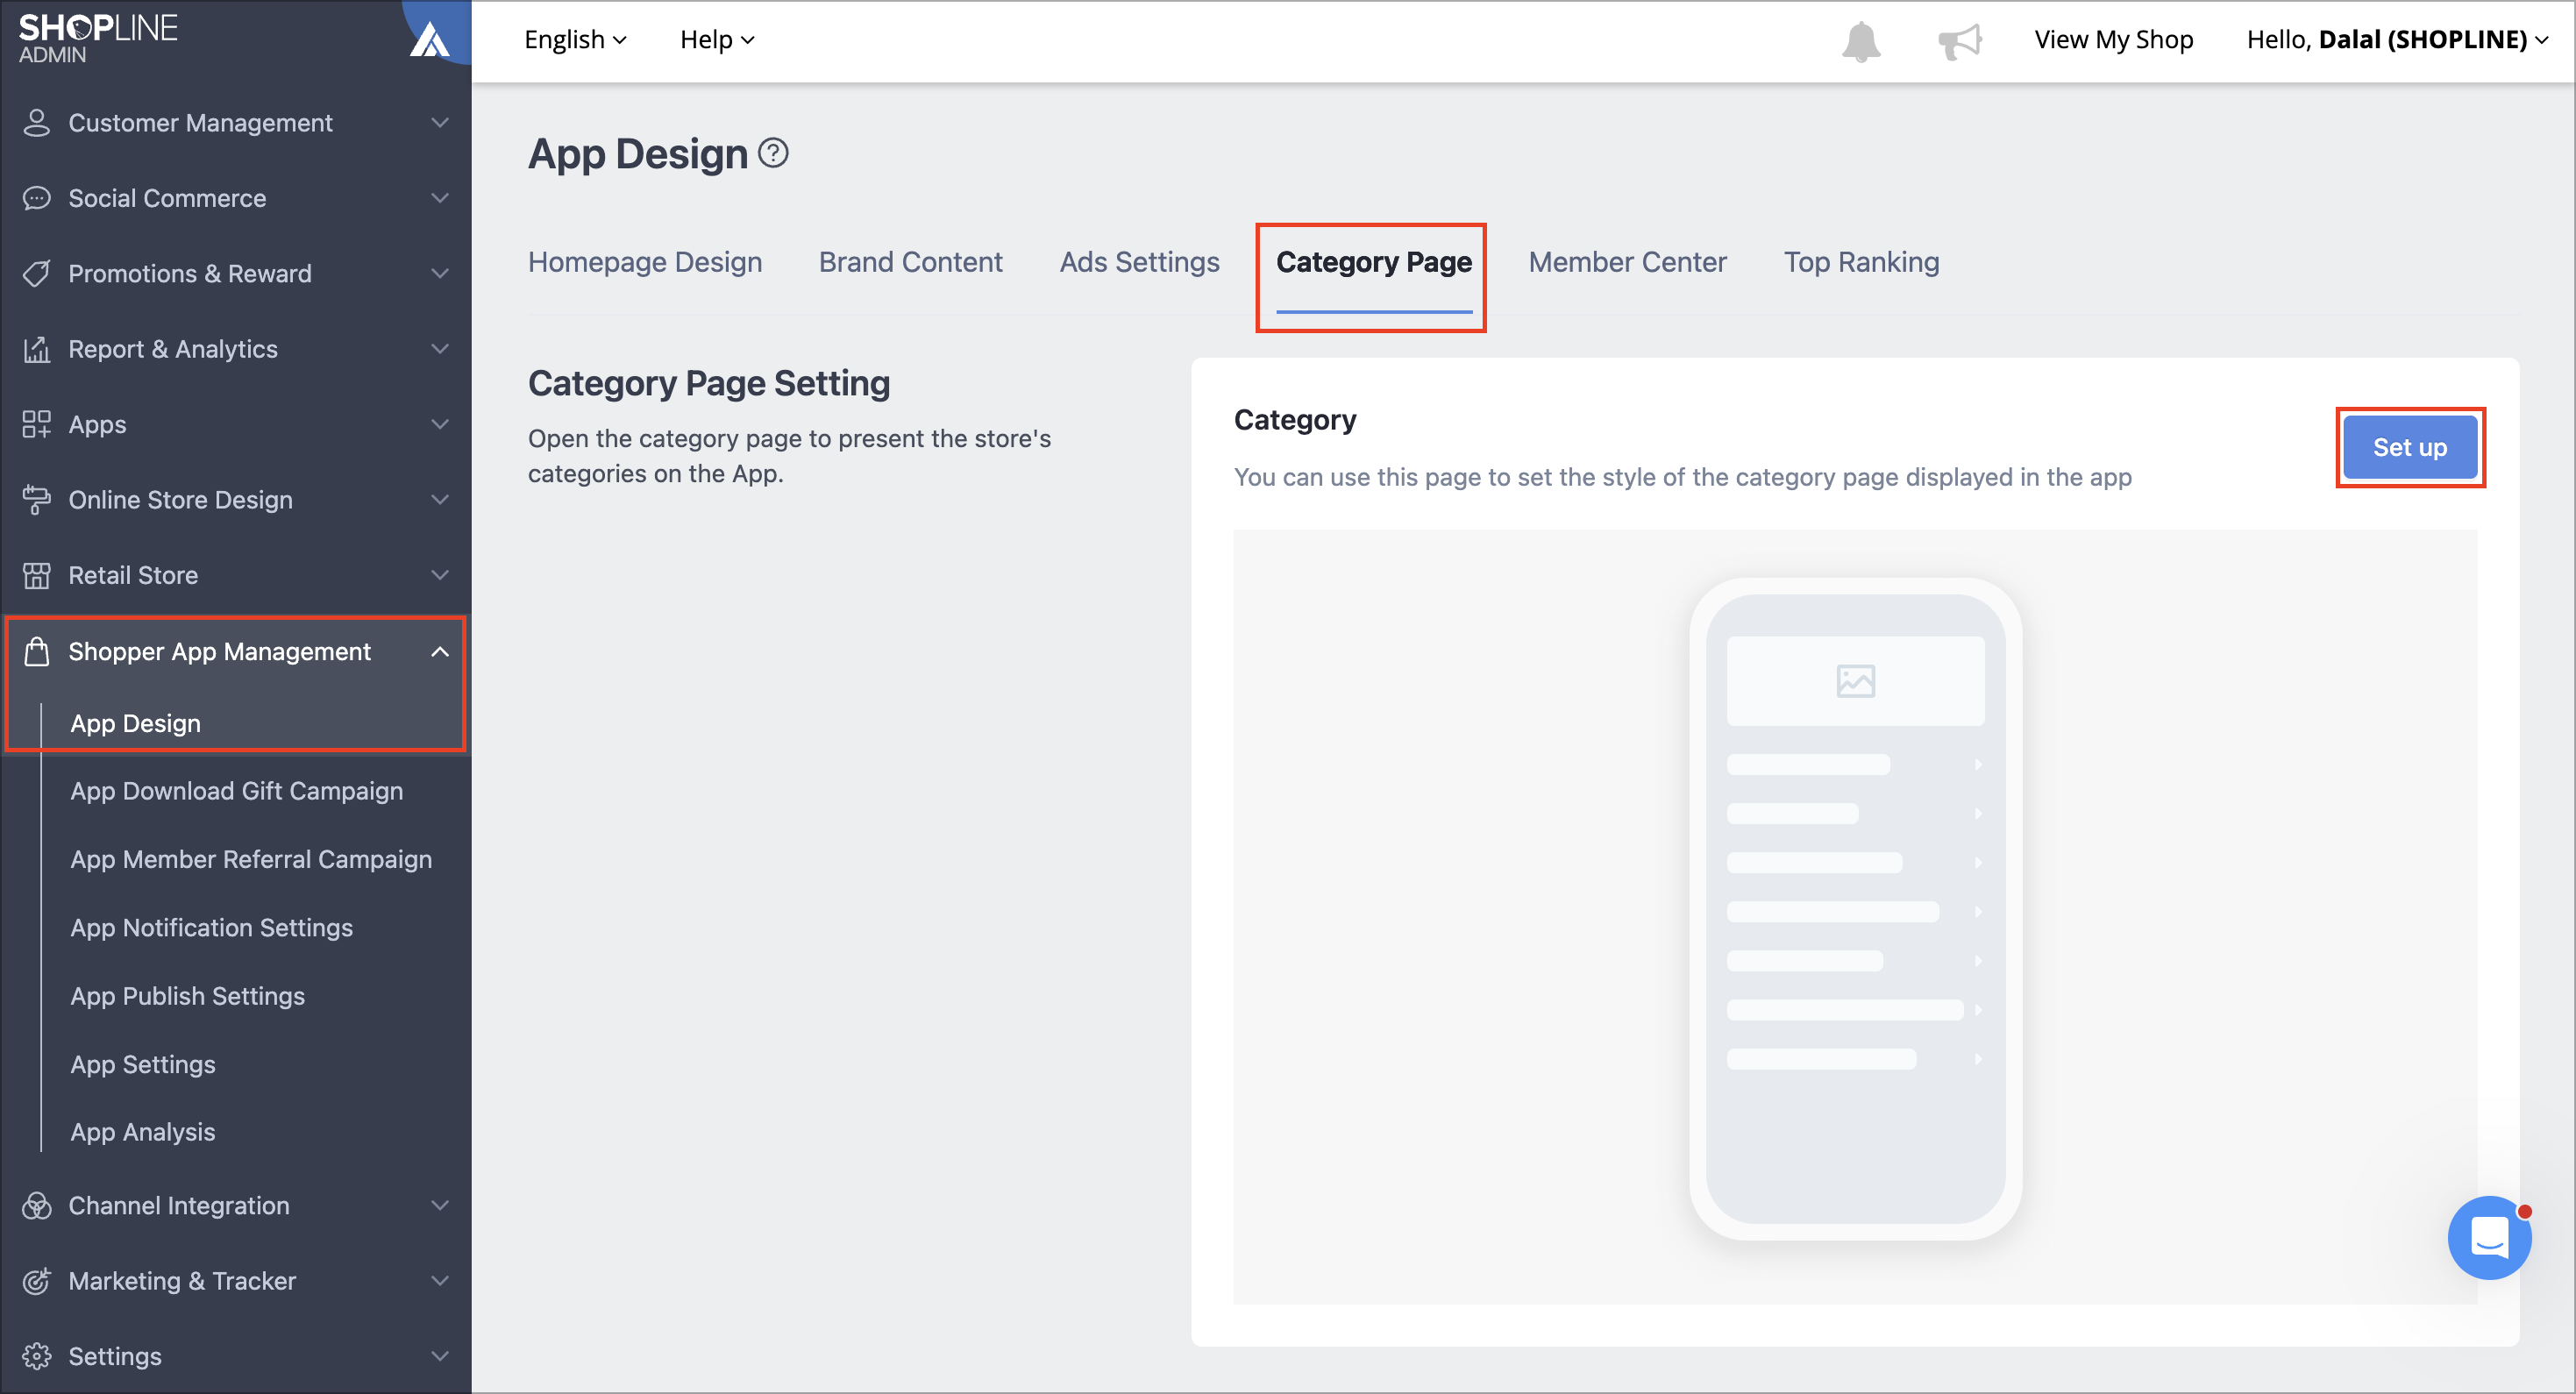Image resolution: width=2576 pixels, height=1394 pixels.
Task: Click the Set up button
Action: coord(2410,447)
